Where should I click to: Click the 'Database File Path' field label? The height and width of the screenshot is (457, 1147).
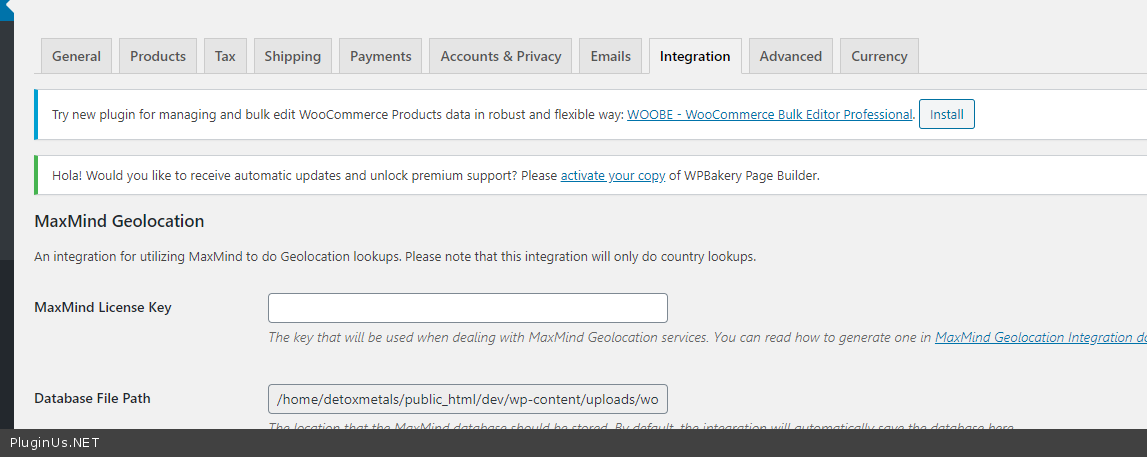pos(92,399)
